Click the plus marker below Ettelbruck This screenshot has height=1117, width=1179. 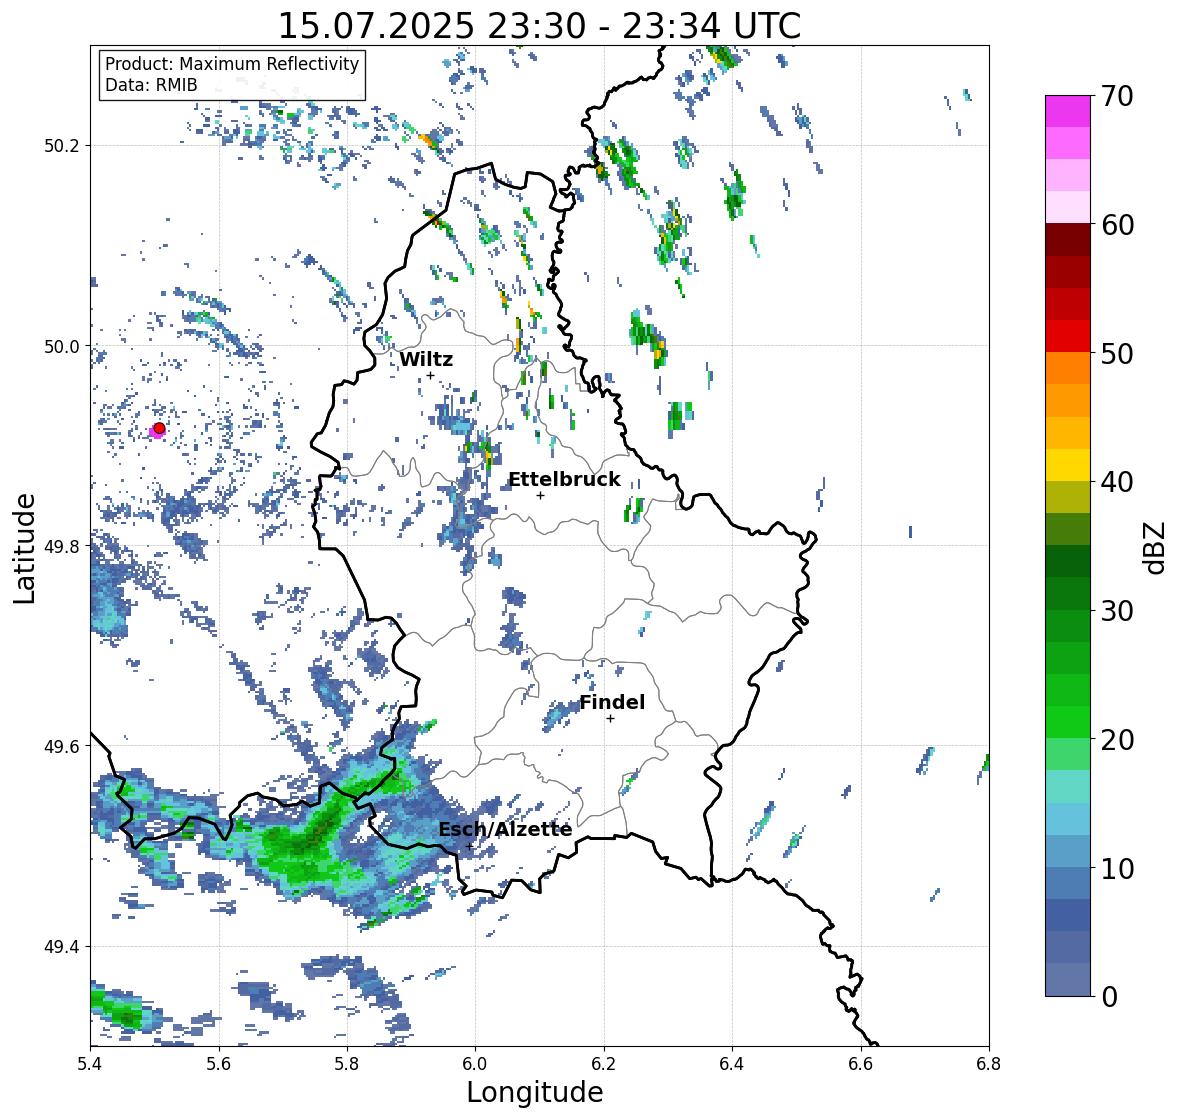point(540,495)
